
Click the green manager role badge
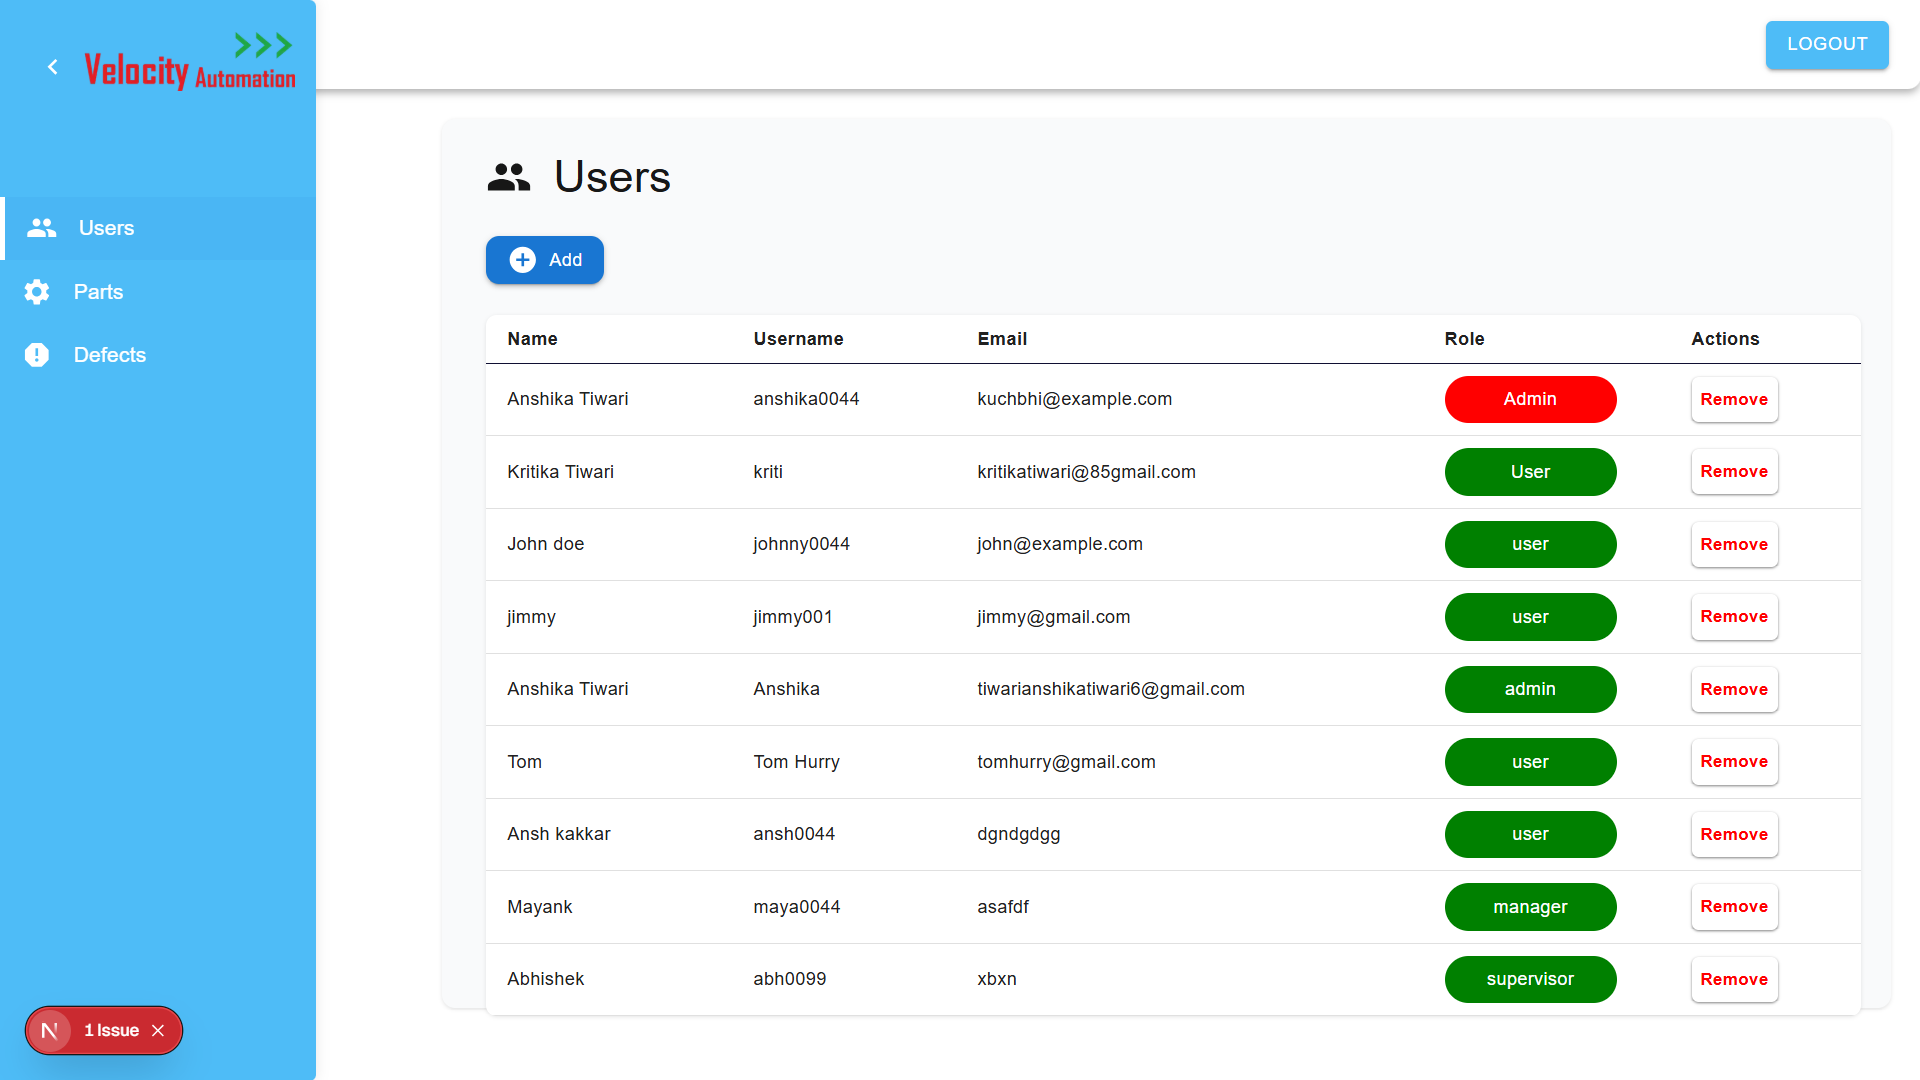[1529, 907]
